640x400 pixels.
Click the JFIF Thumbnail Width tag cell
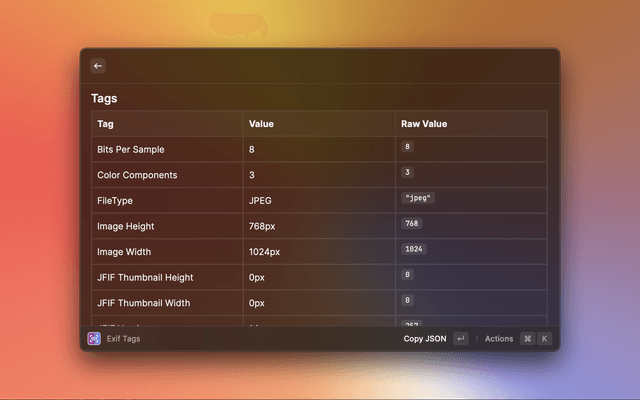tap(143, 303)
